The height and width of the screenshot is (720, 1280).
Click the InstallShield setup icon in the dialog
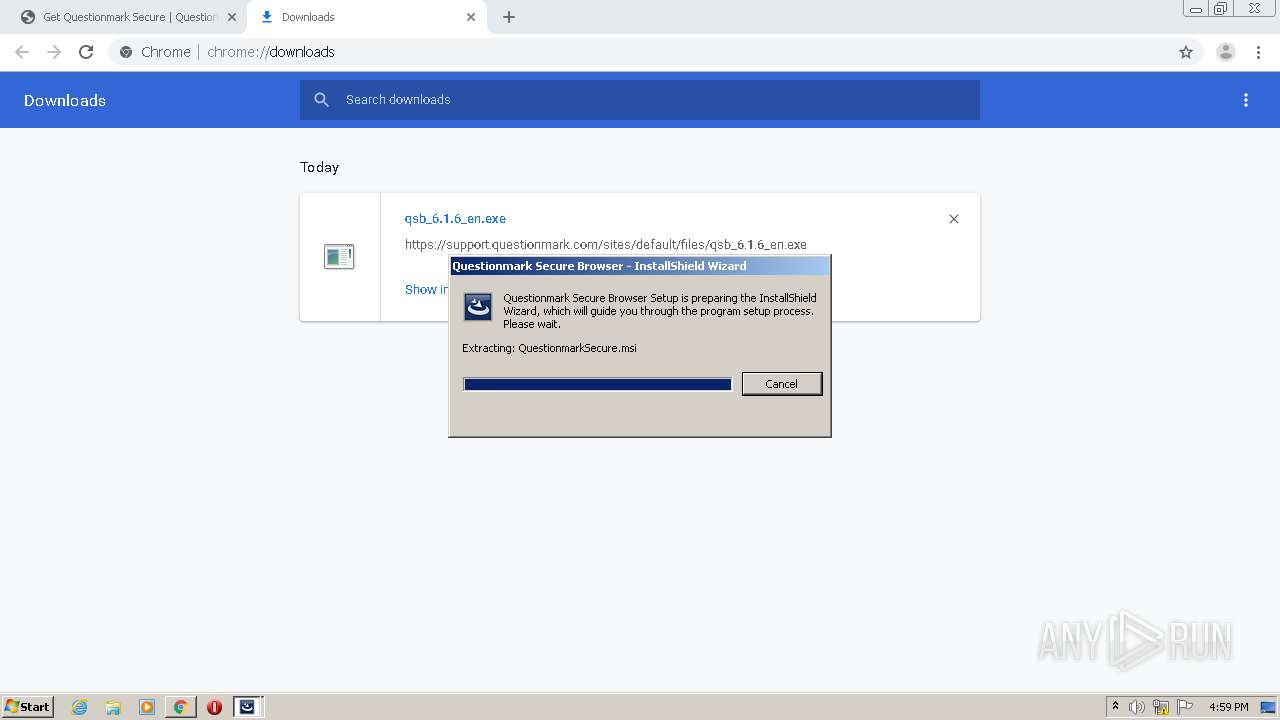point(478,307)
